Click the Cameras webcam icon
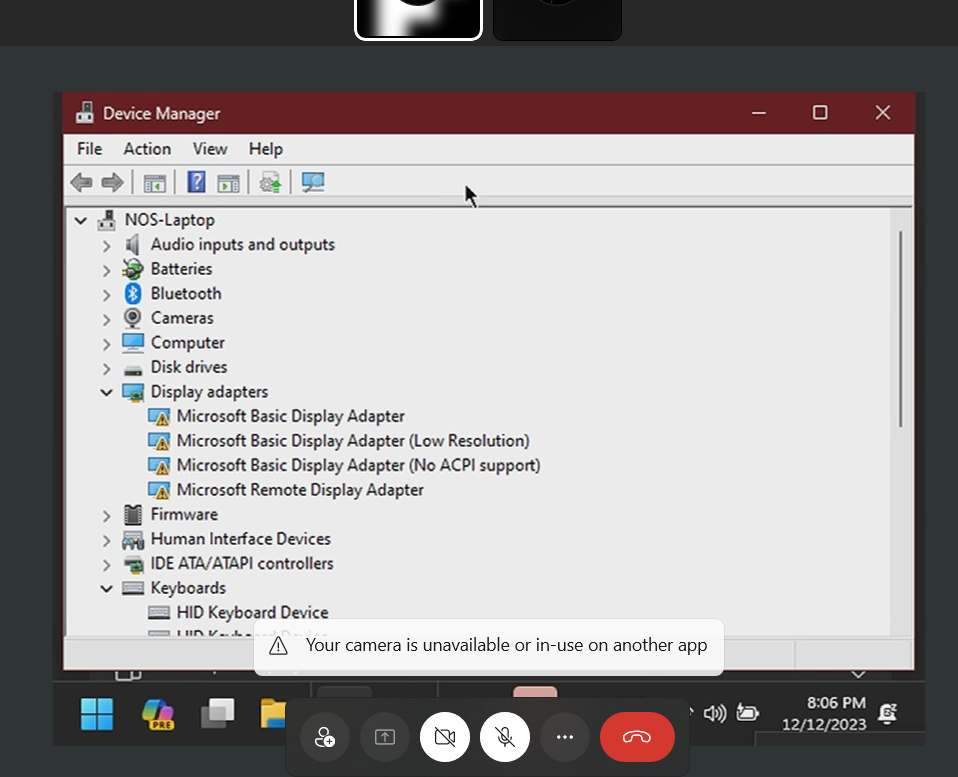The width and height of the screenshot is (958, 777). click(133, 318)
